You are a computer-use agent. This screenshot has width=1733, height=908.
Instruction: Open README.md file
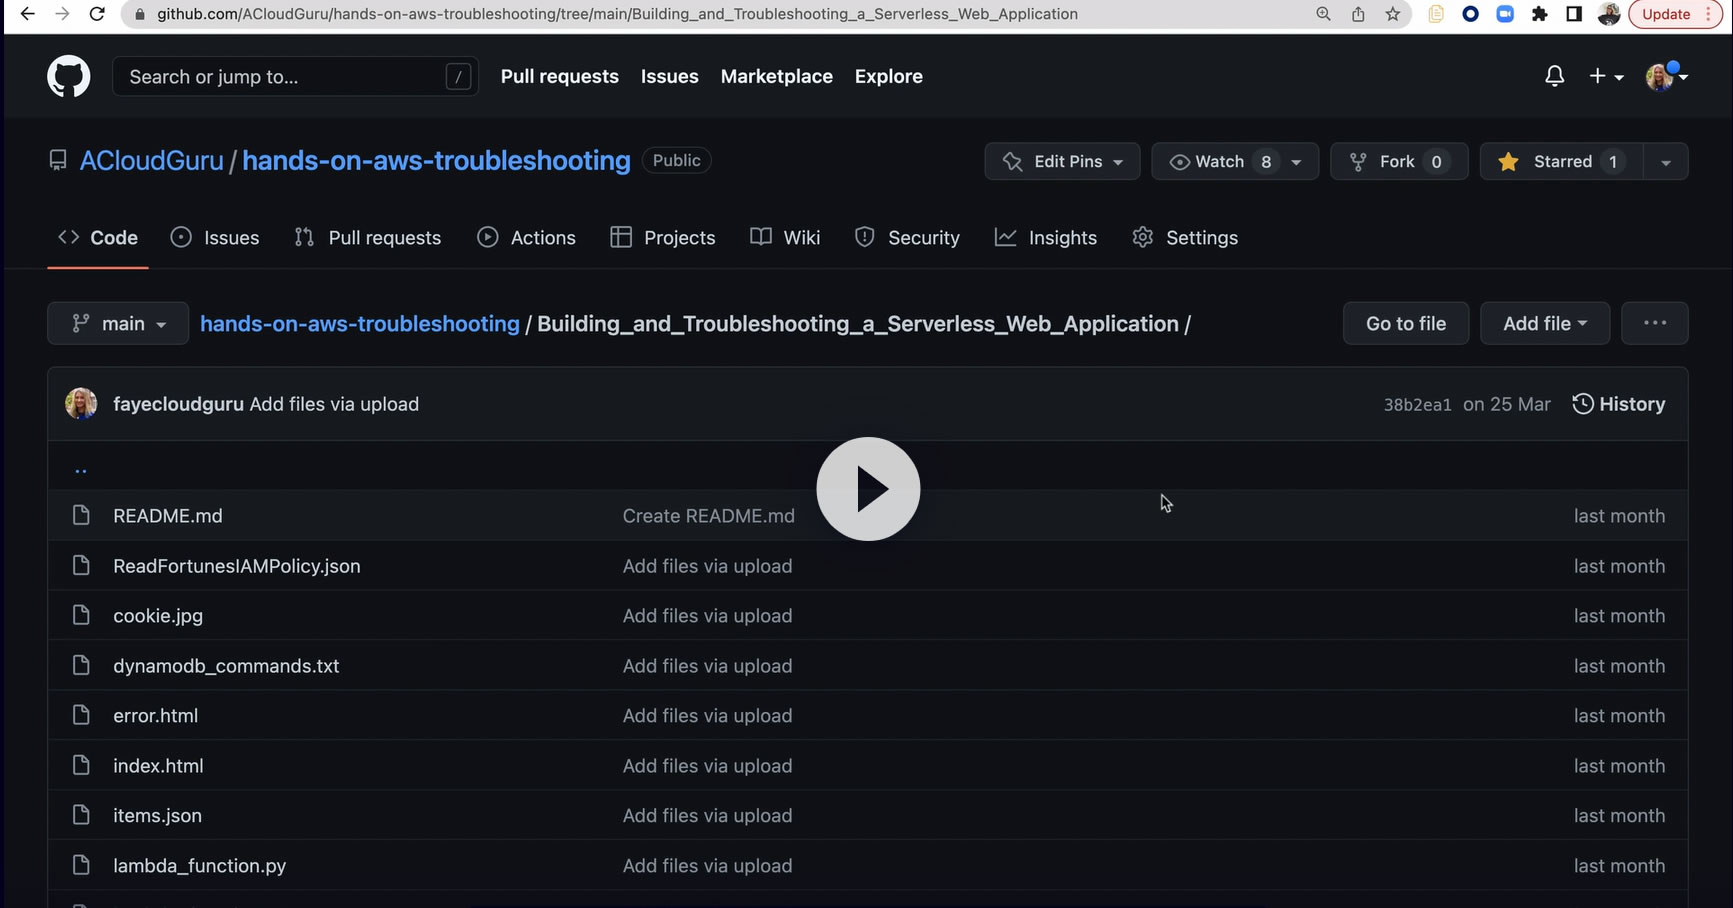click(168, 516)
